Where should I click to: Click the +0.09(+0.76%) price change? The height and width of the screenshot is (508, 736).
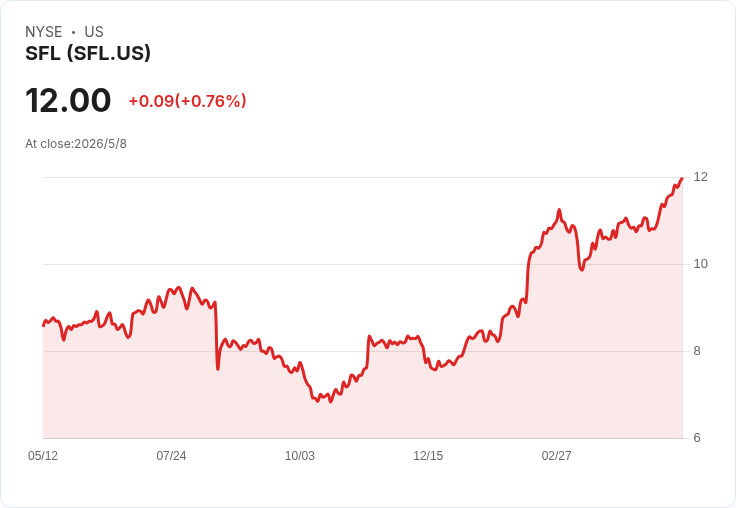point(187,101)
